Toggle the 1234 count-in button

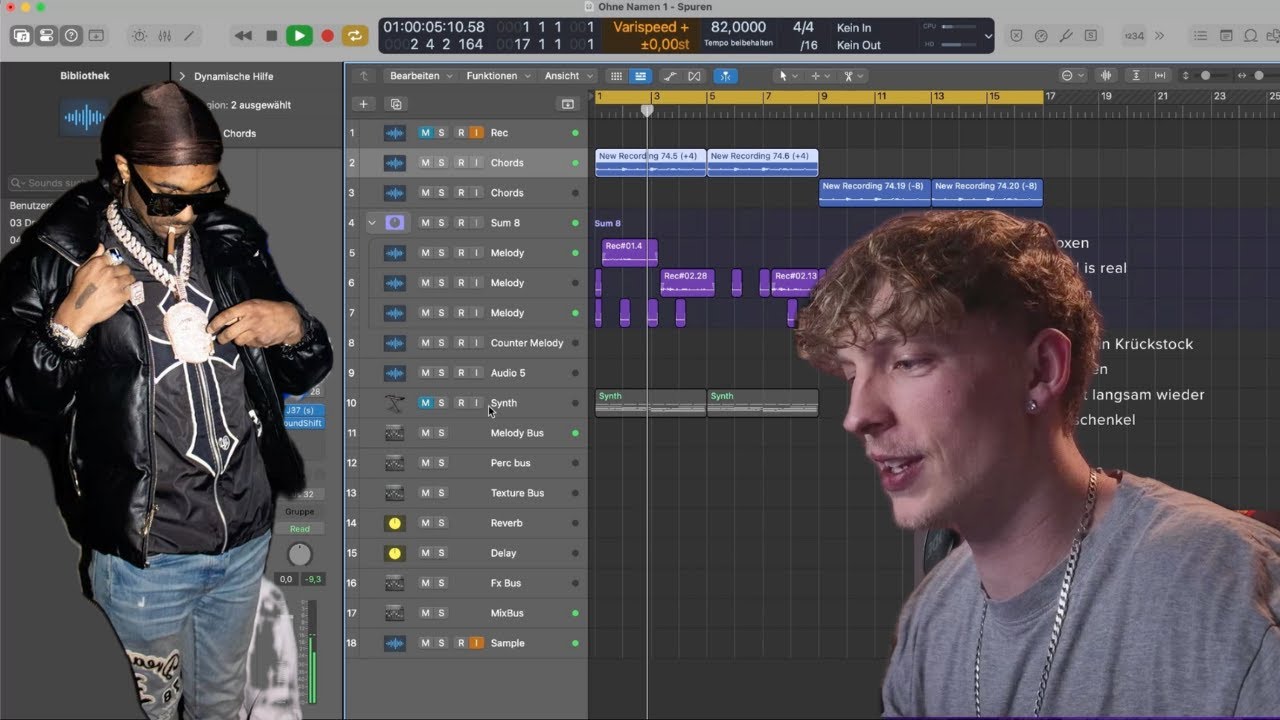point(1133,36)
